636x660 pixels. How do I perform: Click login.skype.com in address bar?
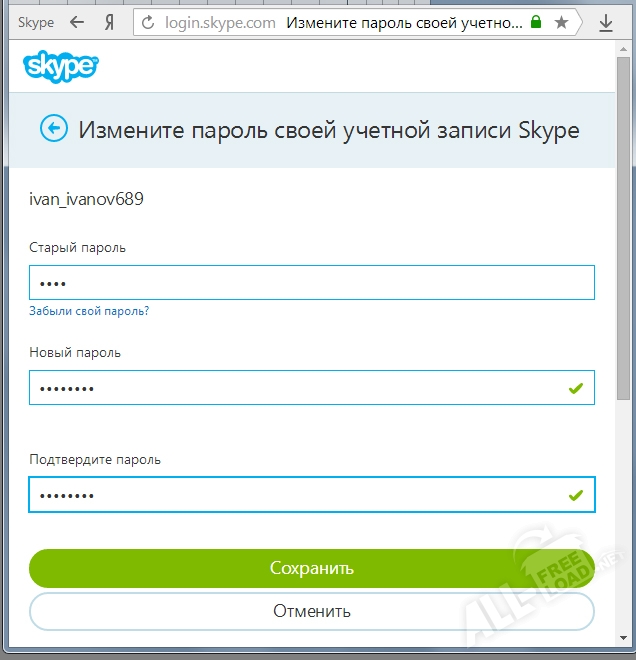[x=220, y=22]
